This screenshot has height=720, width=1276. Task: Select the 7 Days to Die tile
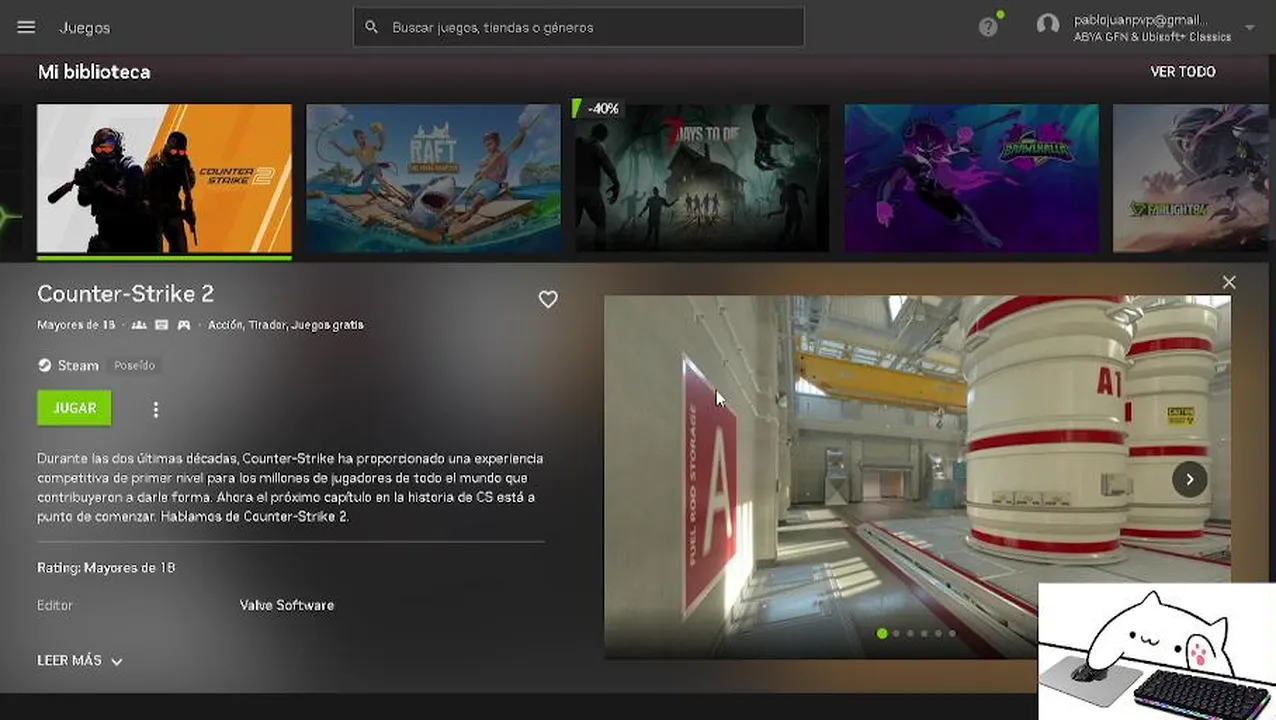[702, 178]
